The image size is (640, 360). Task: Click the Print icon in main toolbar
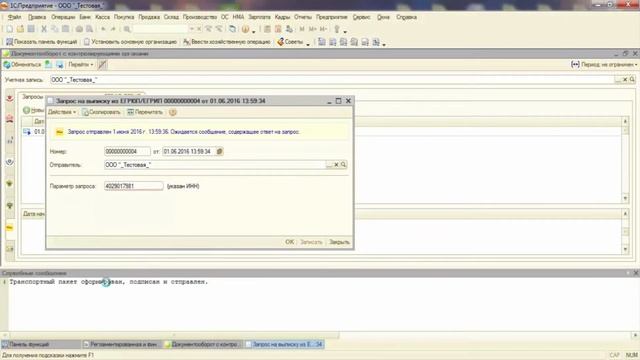point(79,29)
